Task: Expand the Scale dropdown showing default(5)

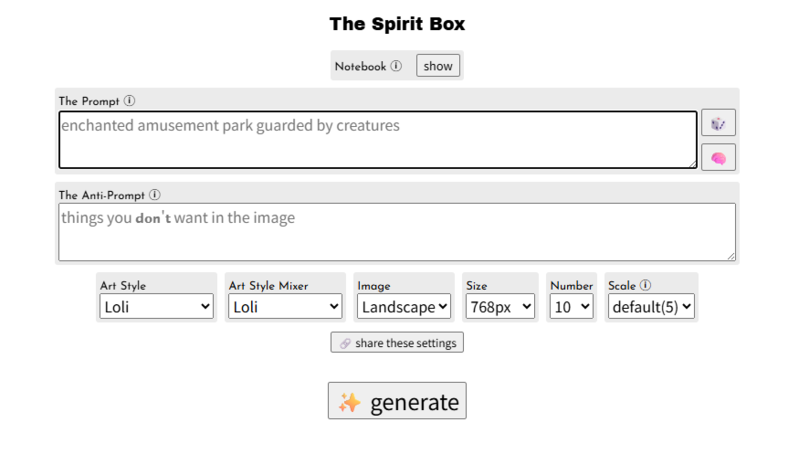Action: pos(651,307)
